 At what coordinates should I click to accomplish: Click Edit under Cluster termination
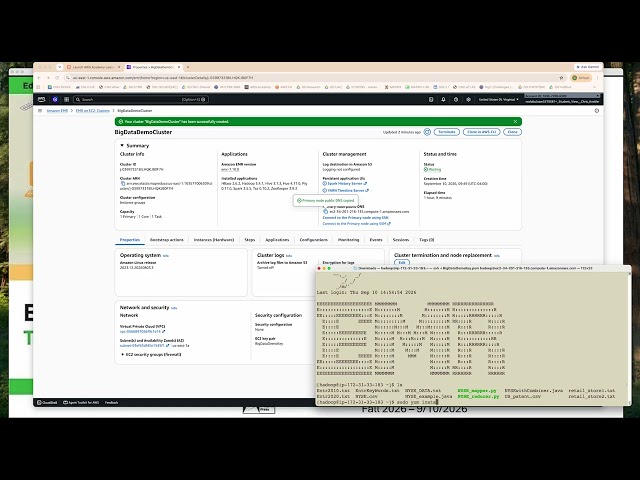402,262
